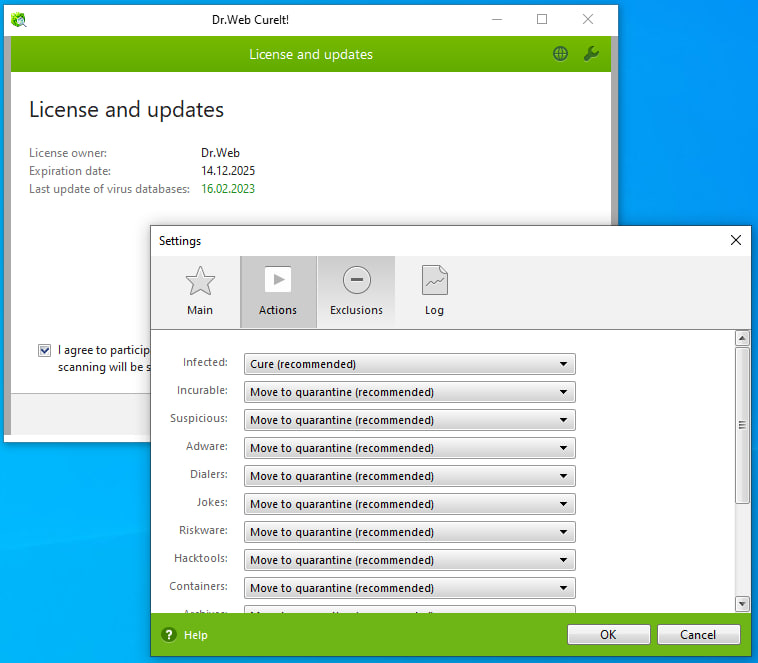
Task: Expand the Incurable action dropdown
Action: point(409,392)
